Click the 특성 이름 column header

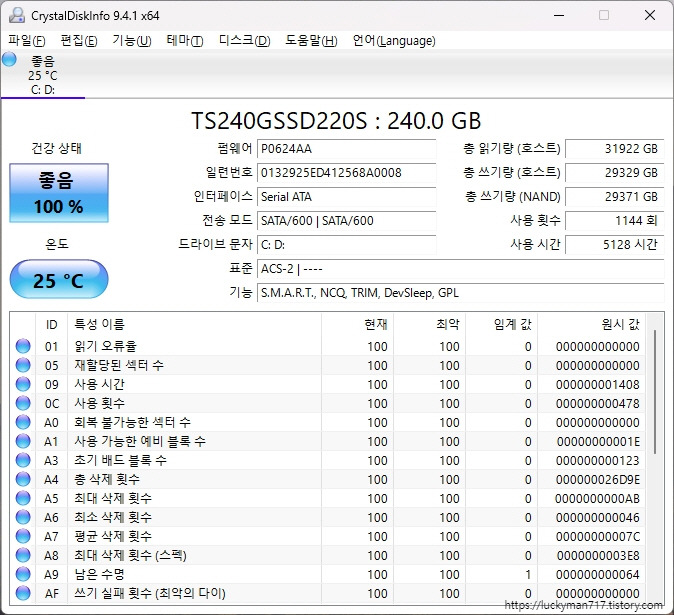pos(194,324)
